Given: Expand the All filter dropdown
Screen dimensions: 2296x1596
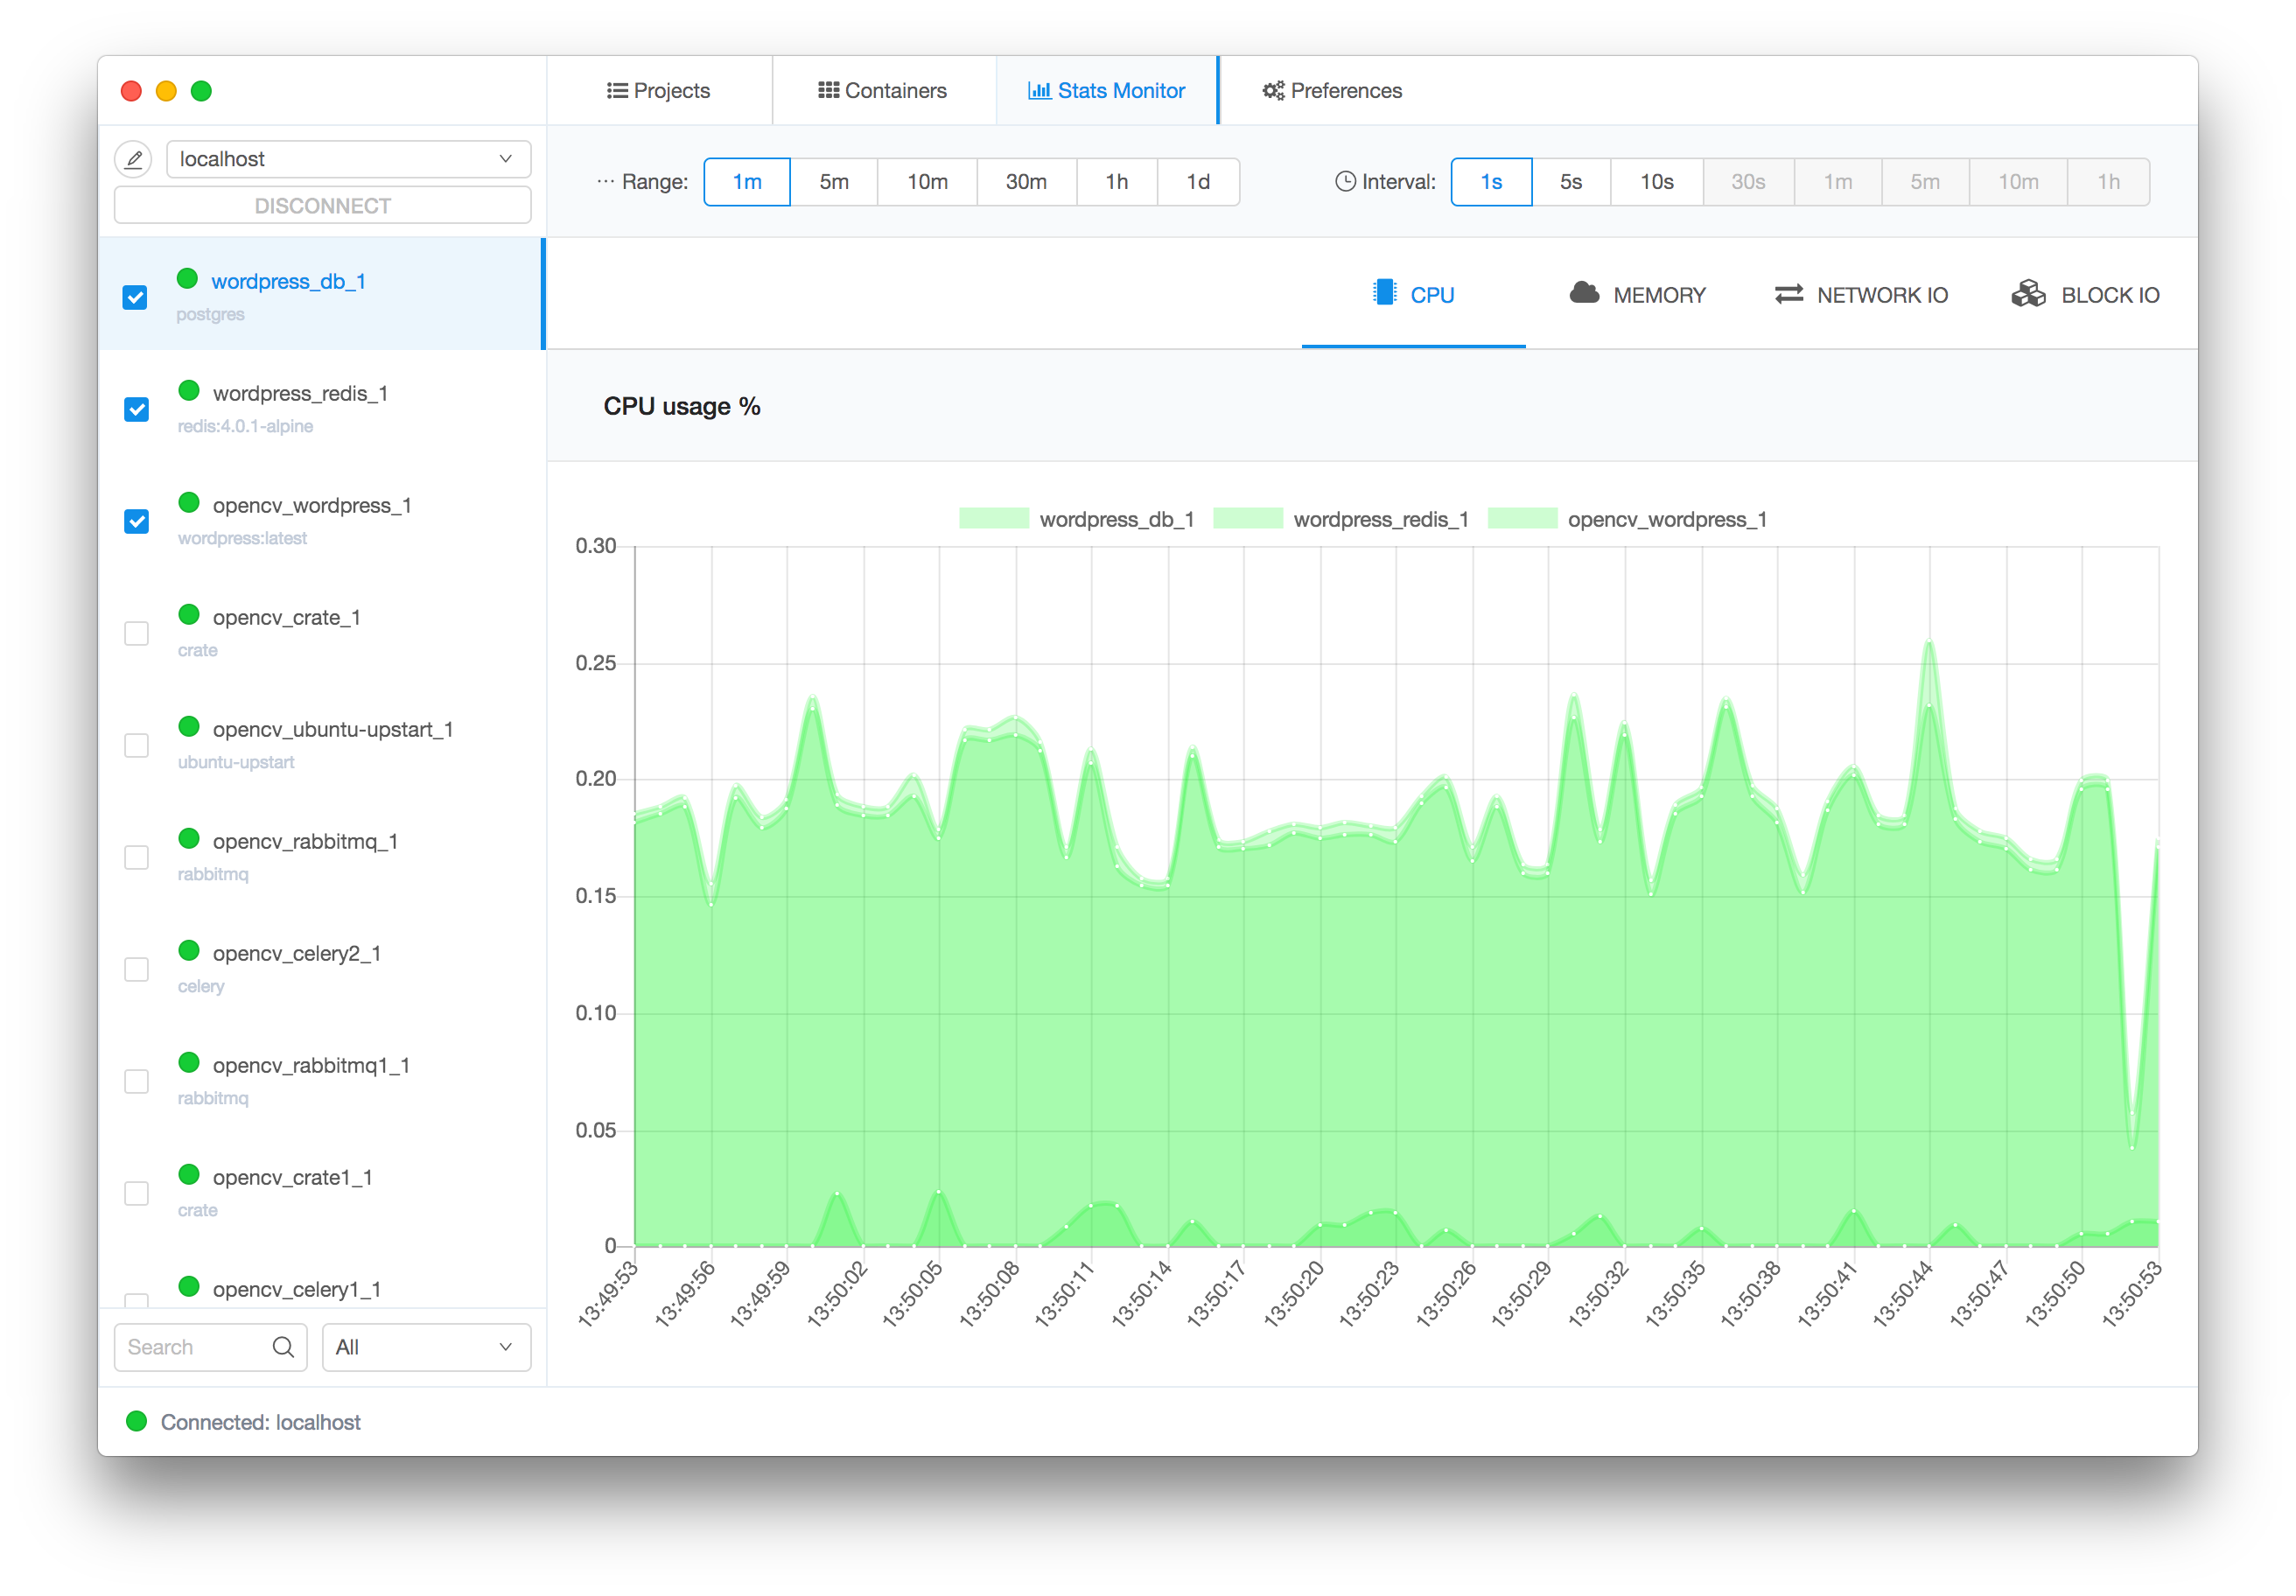Looking at the screenshot, I should click(426, 1347).
